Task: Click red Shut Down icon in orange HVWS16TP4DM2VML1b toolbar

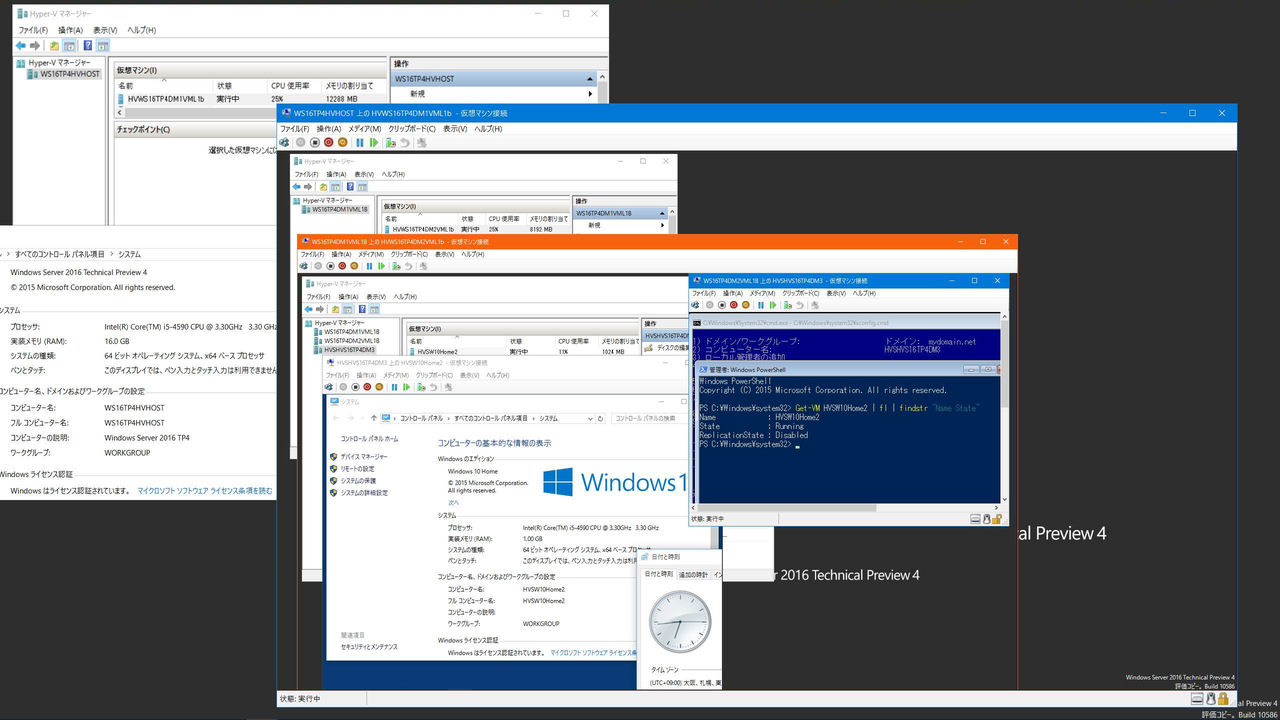Action: (x=342, y=266)
